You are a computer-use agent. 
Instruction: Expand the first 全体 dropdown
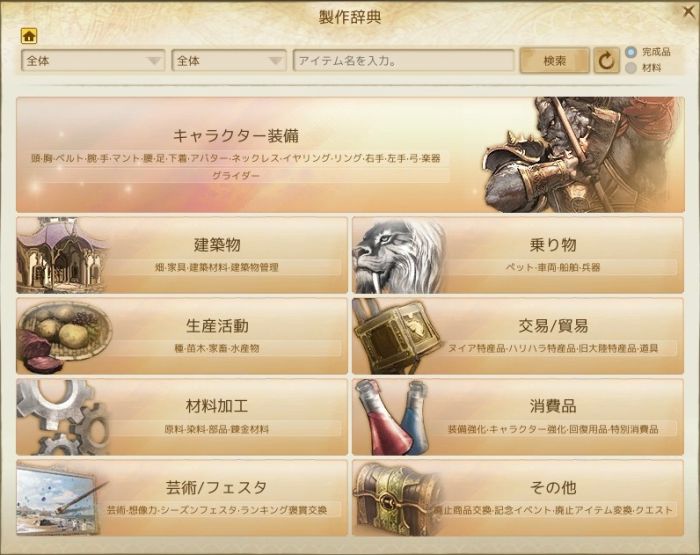[x=93, y=60]
